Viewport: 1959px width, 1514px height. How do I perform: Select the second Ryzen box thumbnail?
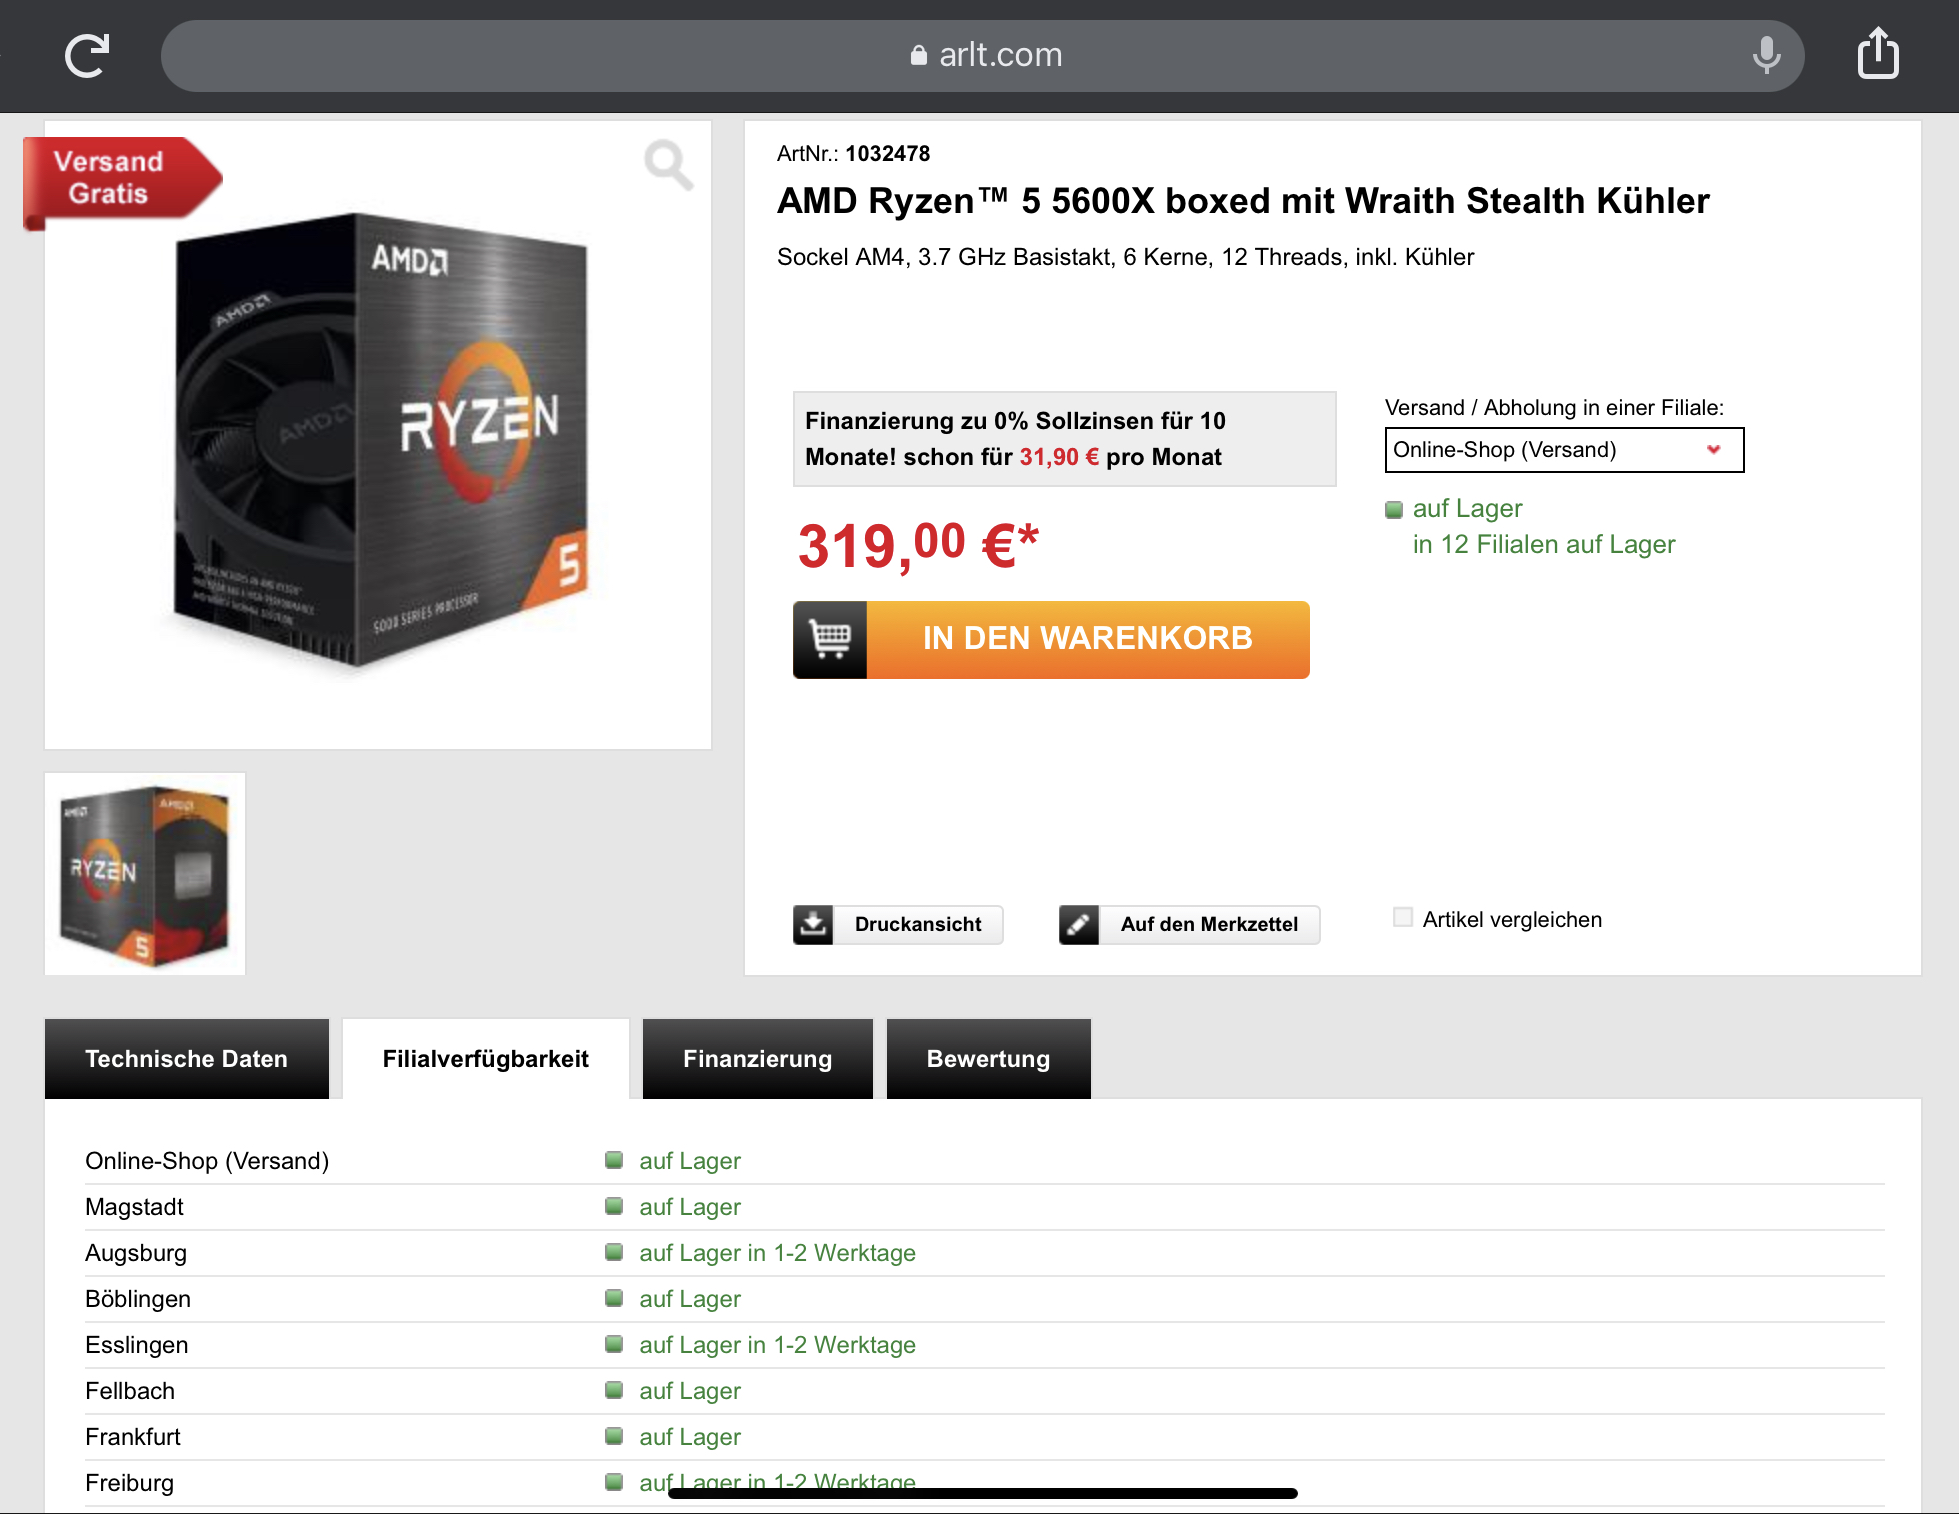[145, 874]
